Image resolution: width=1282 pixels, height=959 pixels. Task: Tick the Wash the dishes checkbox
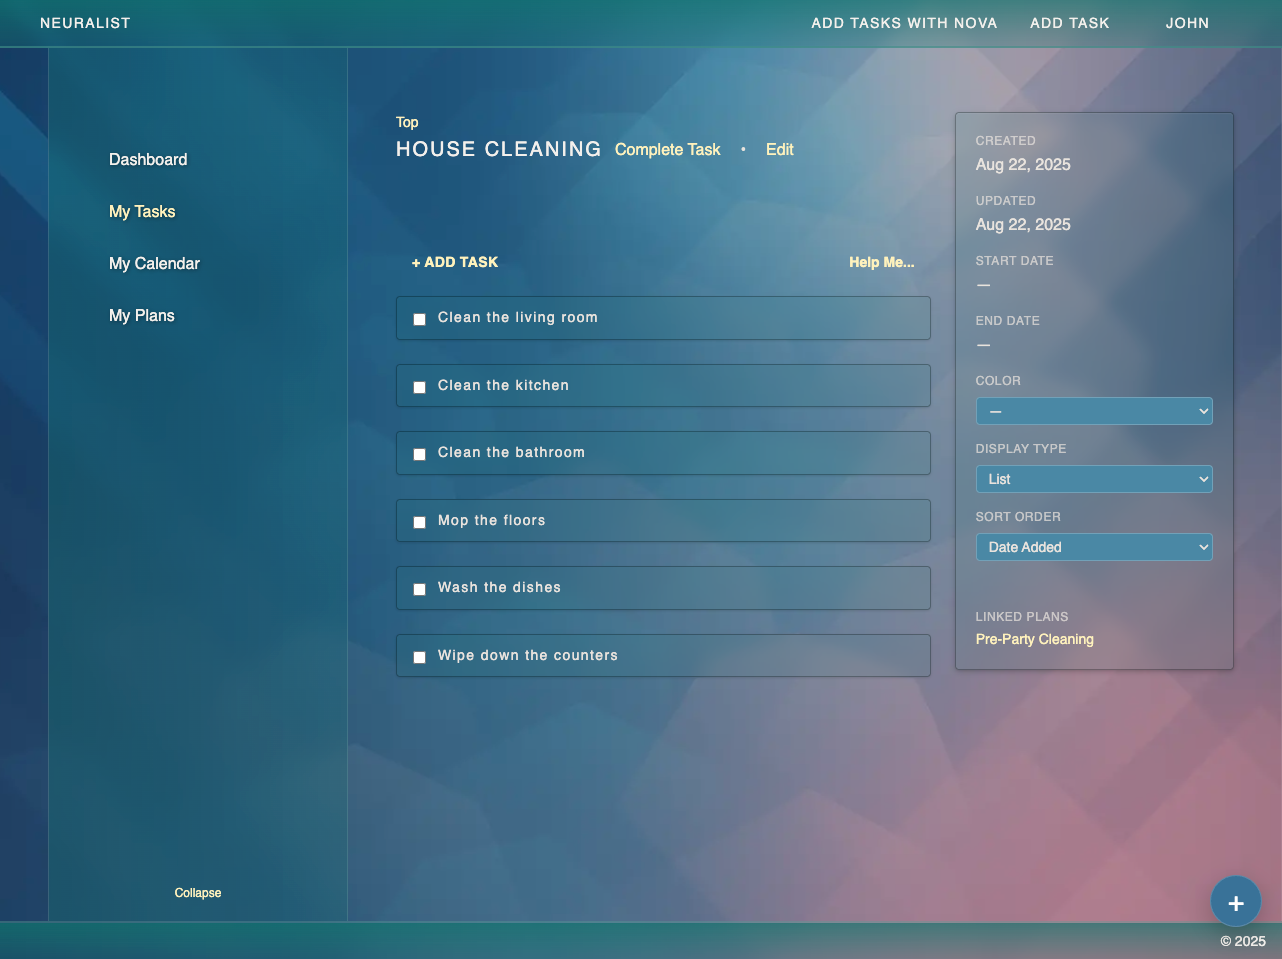(419, 588)
